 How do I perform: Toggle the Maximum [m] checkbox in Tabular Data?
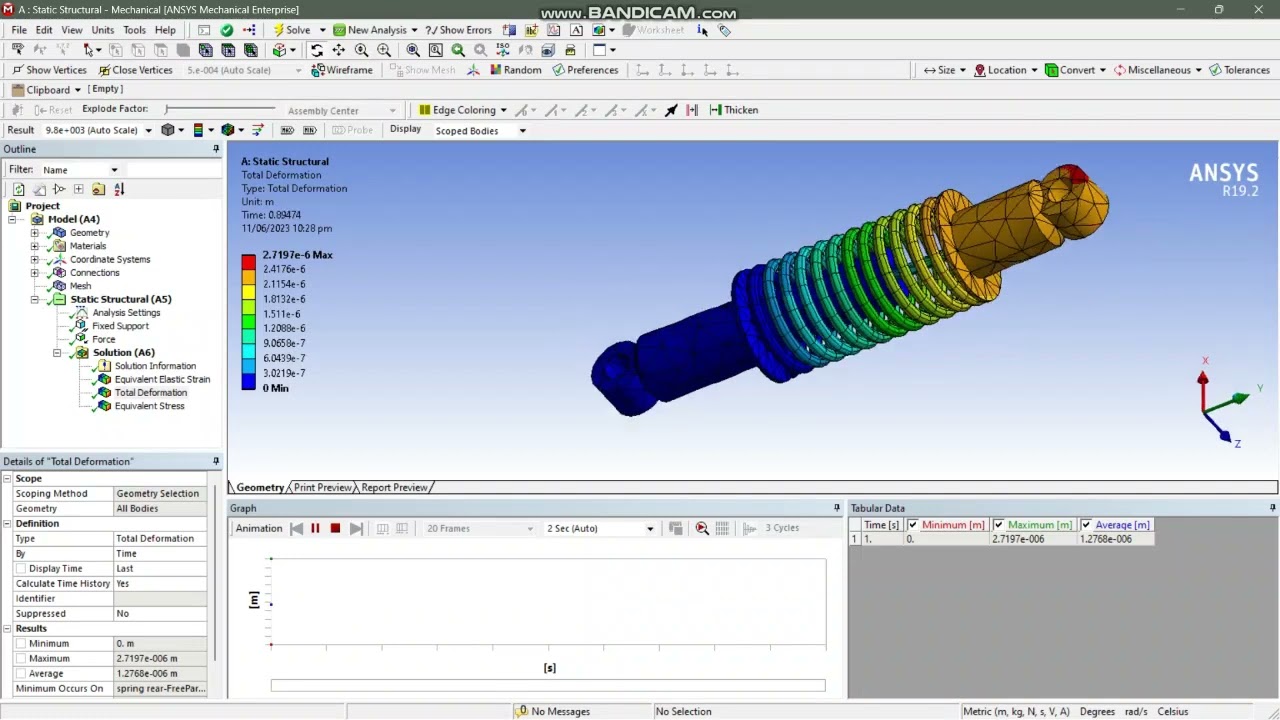coord(998,525)
